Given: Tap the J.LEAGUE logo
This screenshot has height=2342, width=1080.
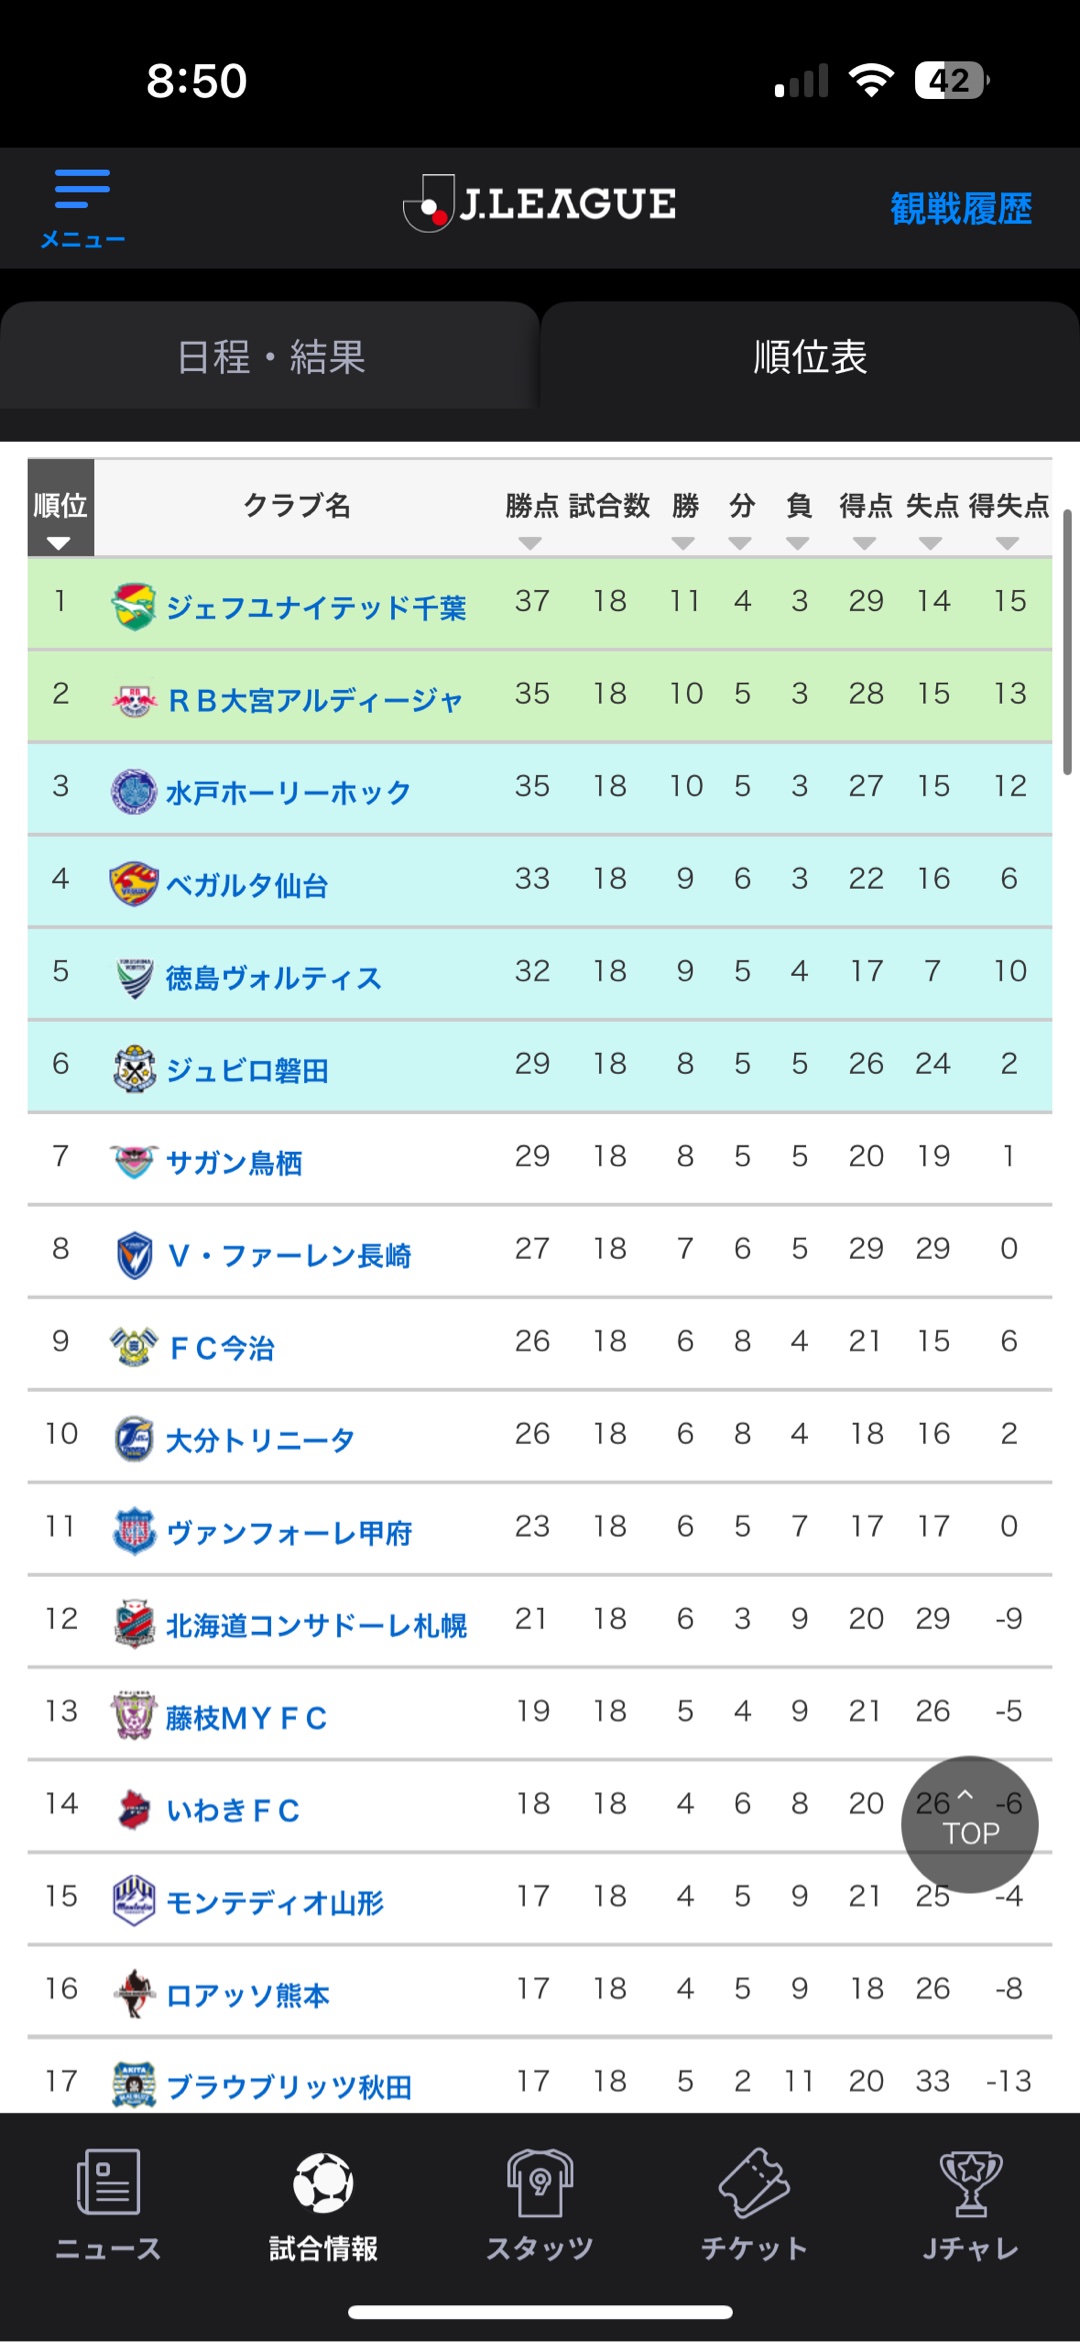Looking at the screenshot, I should 540,204.
